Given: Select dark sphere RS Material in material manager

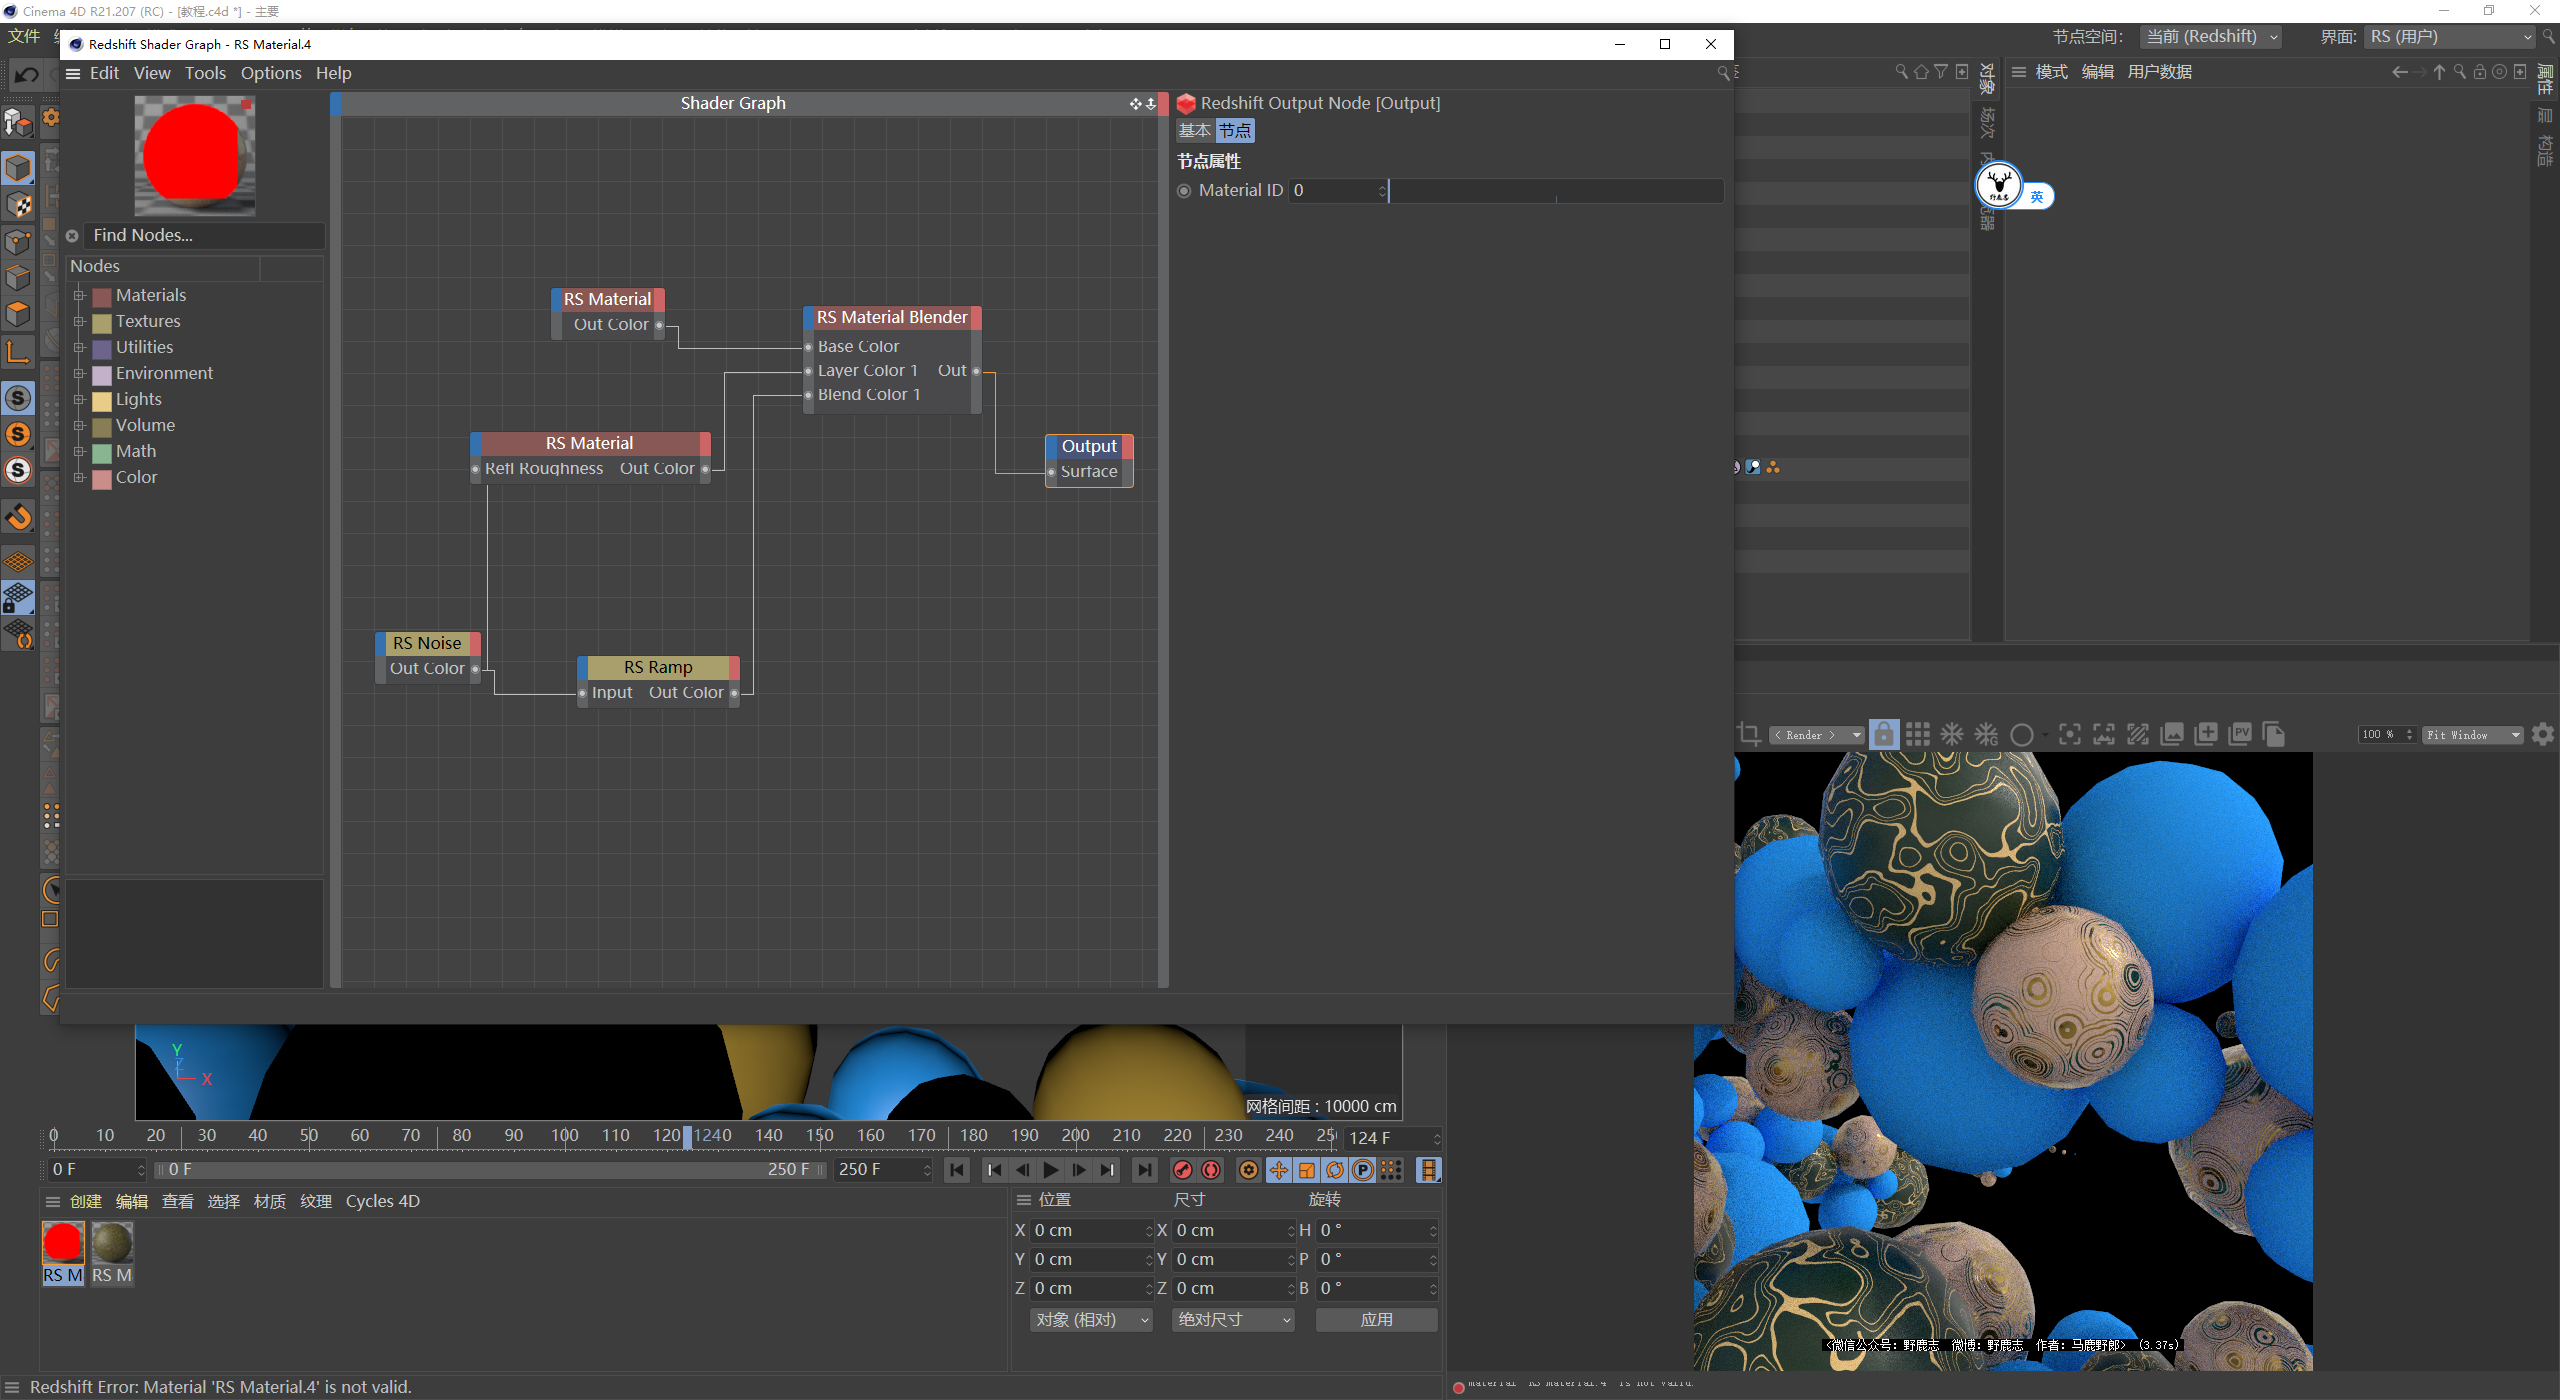Looking at the screenshot, I should [112, 1243].
